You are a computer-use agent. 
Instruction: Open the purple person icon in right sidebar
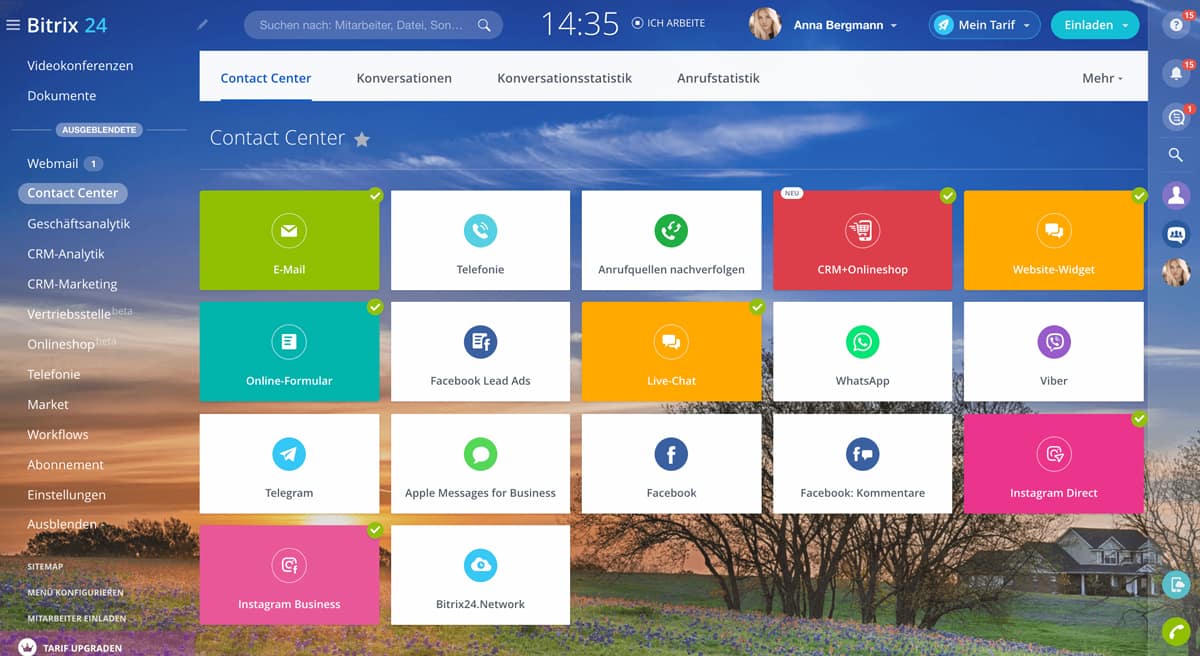(x=1176, y=195)
